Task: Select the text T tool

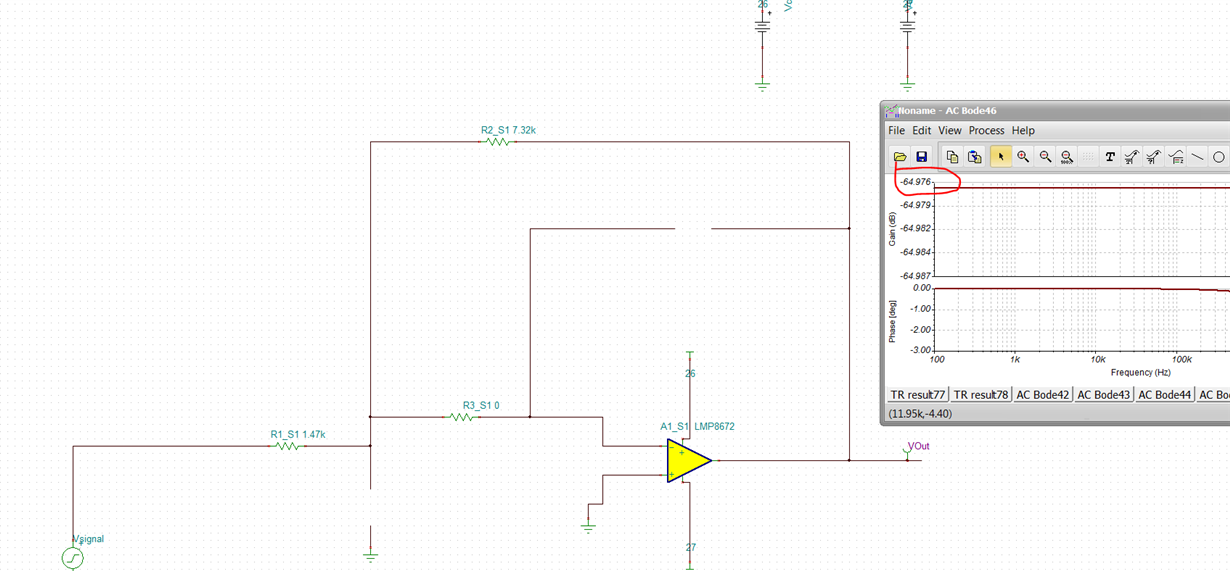Action: [1110, 157]
